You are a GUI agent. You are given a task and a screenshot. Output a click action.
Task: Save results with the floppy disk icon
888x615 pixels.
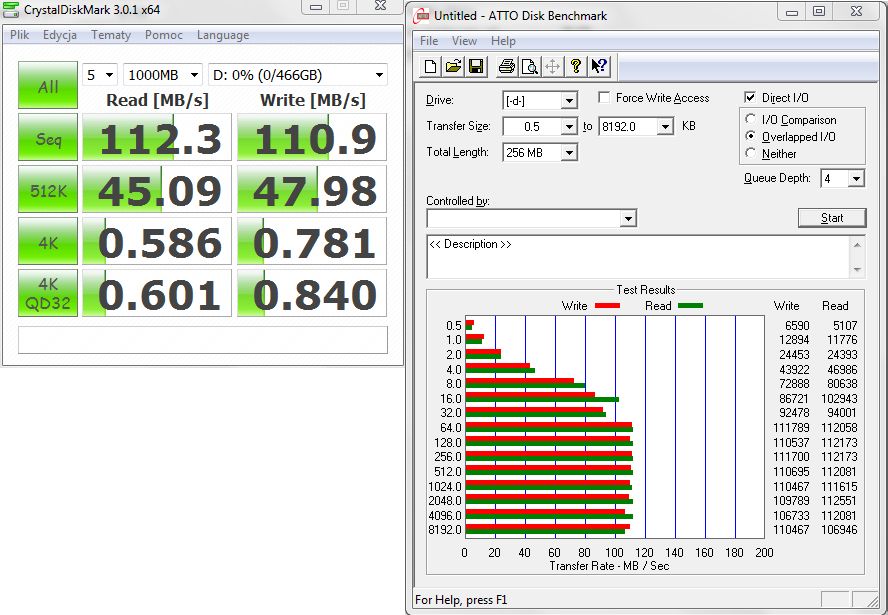pyautogui.click(x=476, y=67)
